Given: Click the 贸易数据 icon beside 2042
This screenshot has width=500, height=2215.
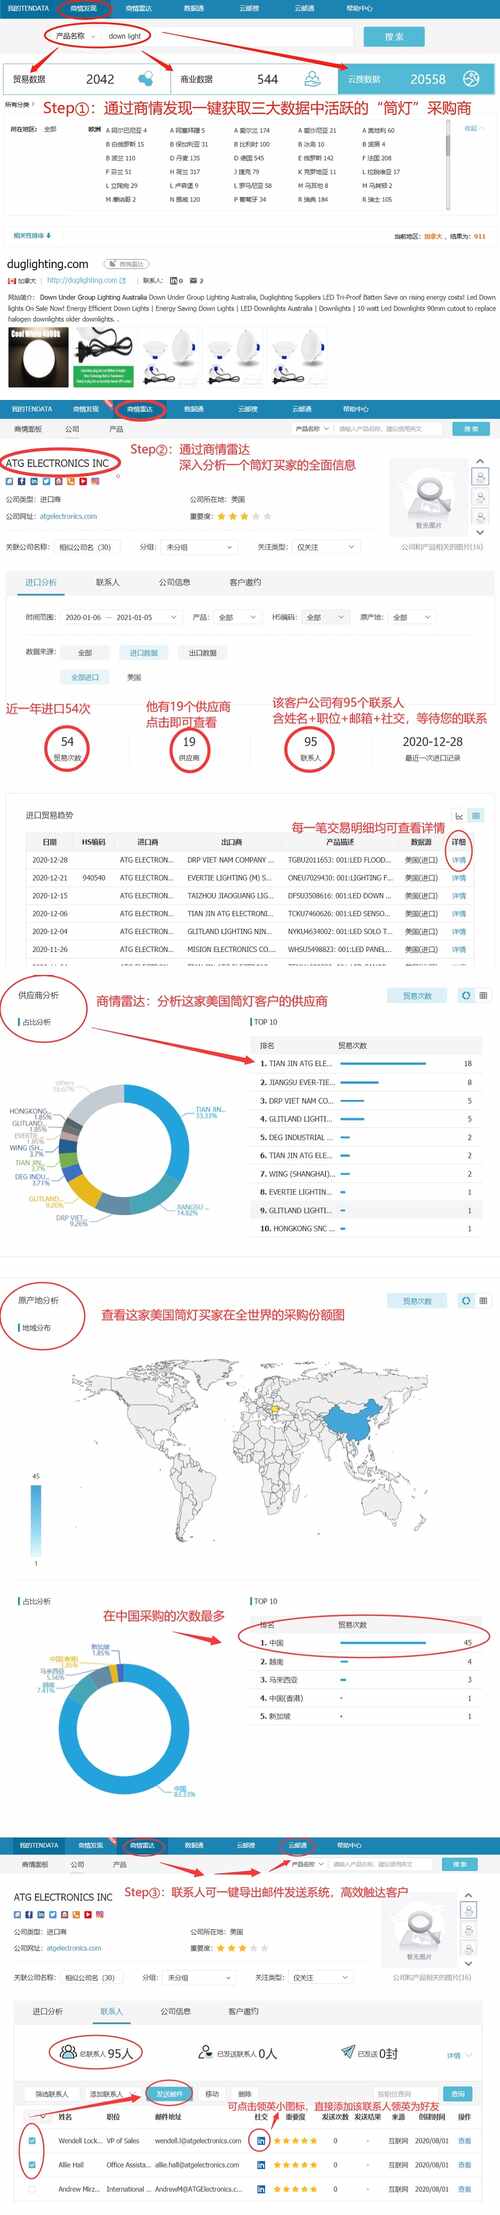Looking at the screenshot, I should [x=146, y=79].
